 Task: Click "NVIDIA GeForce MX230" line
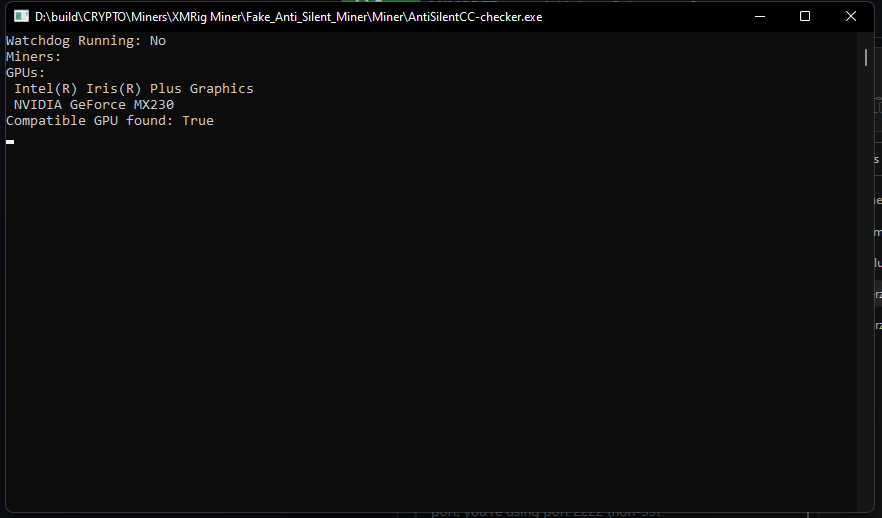pyautogui.click(x=94, y=105)
